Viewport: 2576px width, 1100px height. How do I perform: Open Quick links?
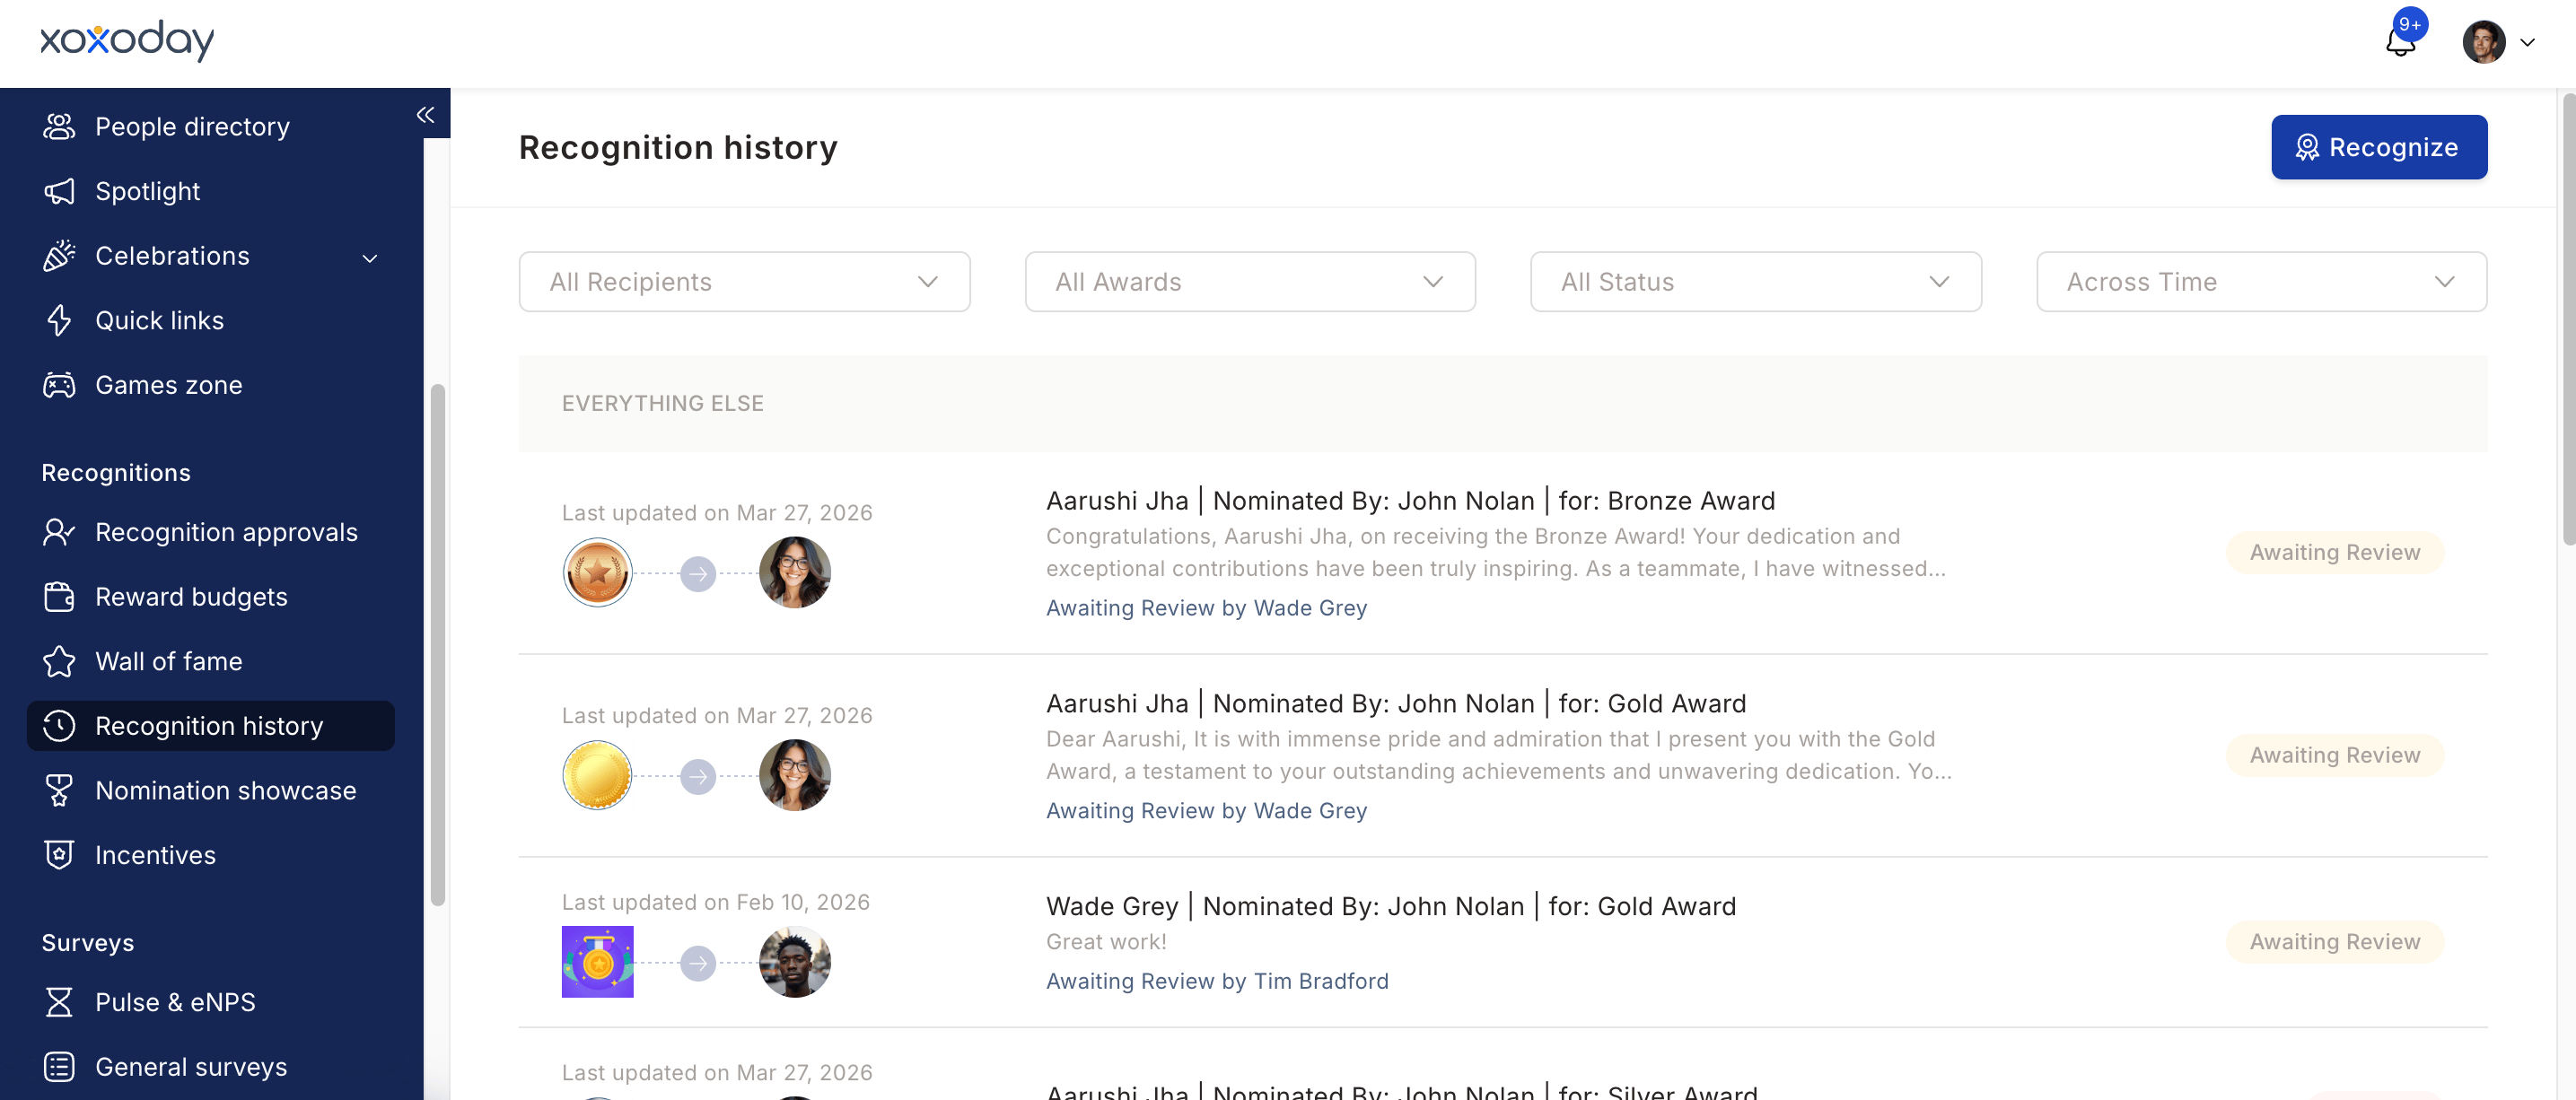[159, 320]
